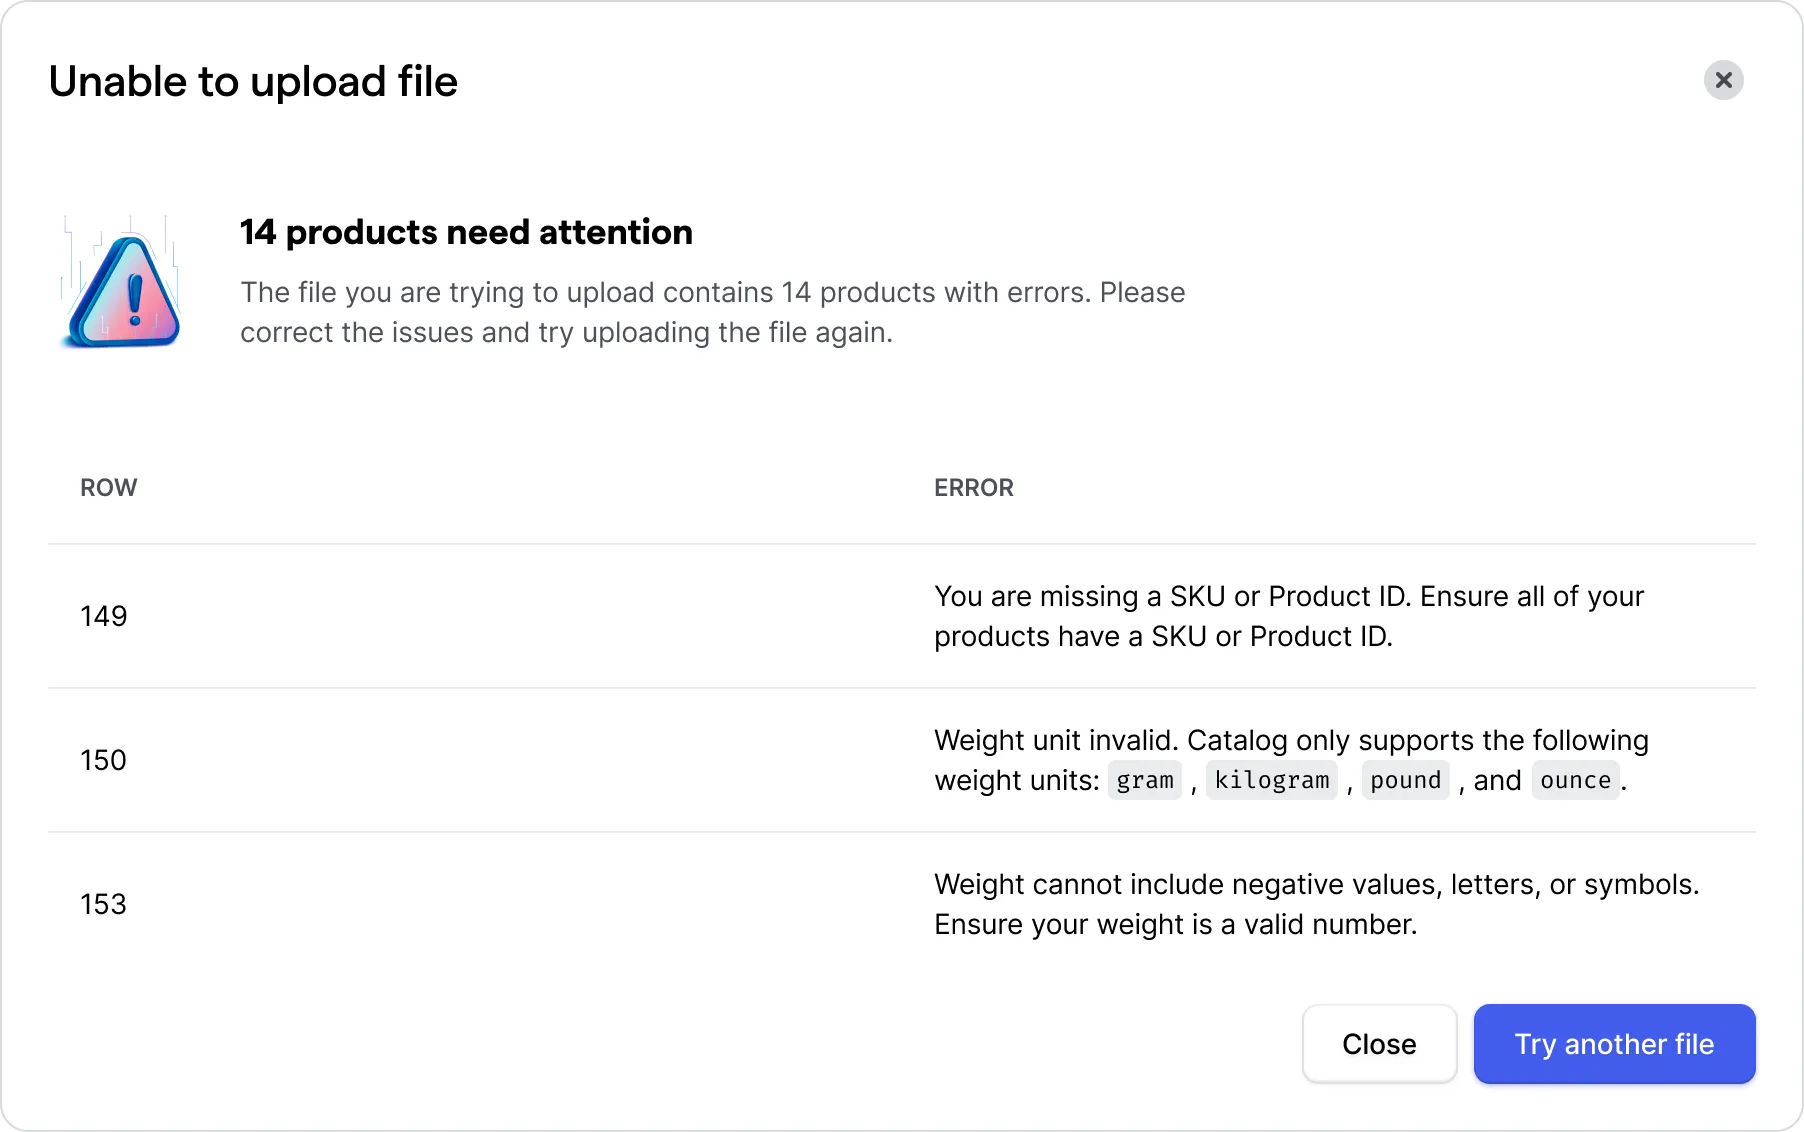Click the missing SKU or Product ID error
Viewport: 1804px width, 1132px height.
1288,616
